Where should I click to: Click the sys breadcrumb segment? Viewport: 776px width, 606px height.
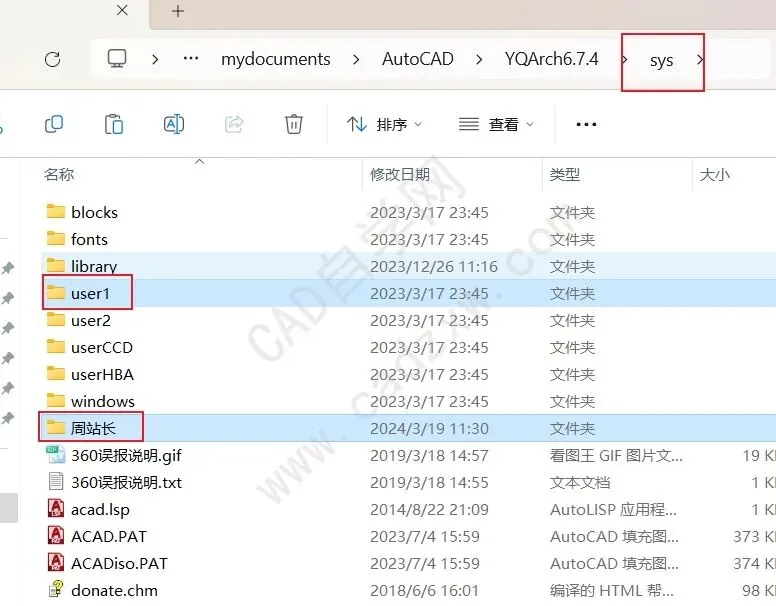pos(661,61)
